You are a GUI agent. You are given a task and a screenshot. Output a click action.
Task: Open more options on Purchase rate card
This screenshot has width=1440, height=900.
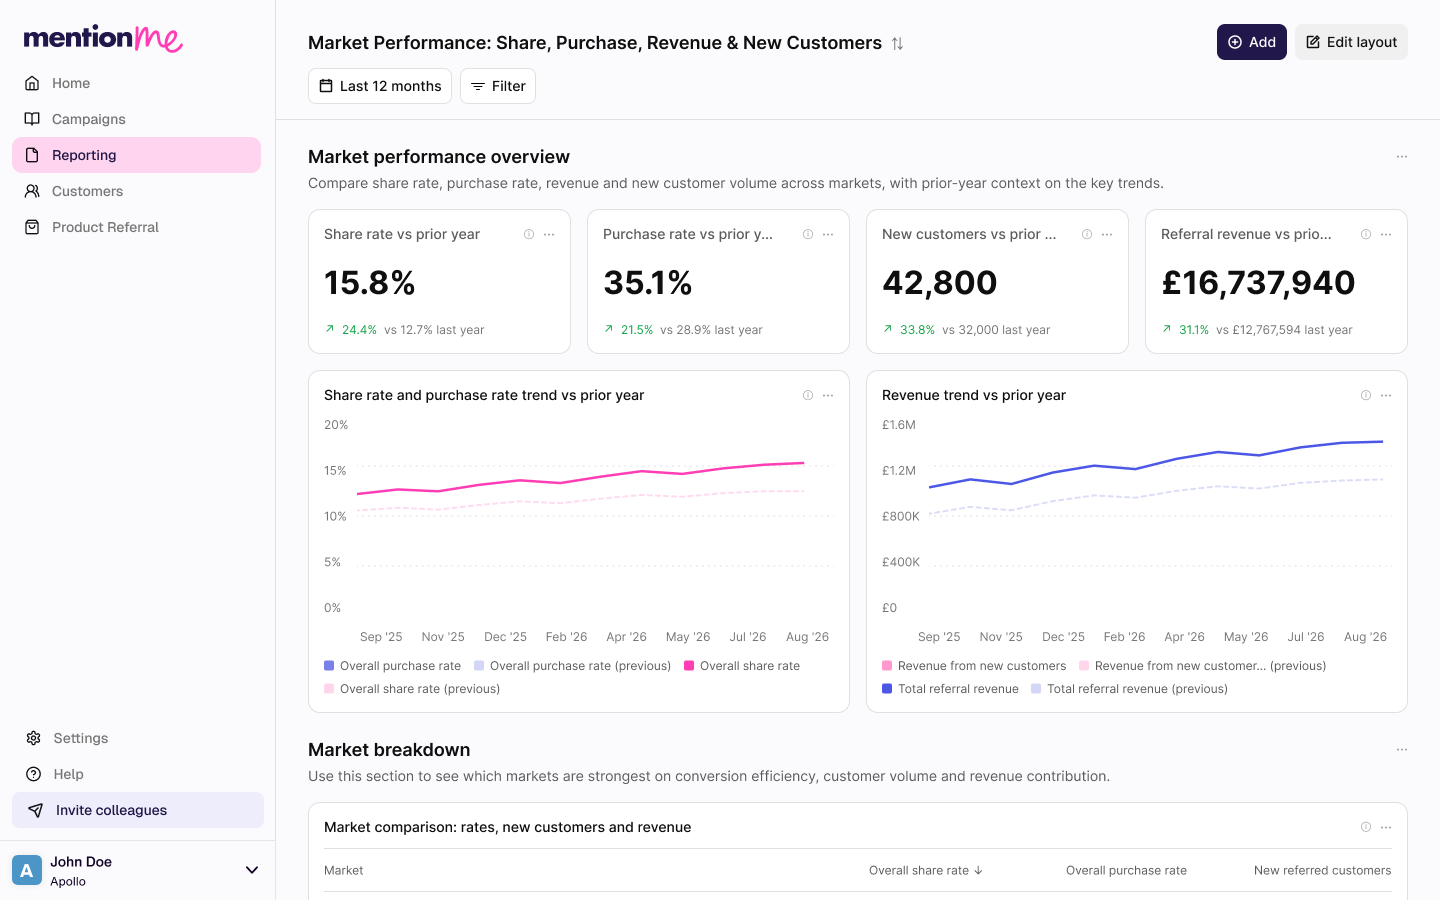pyautogui.click(x=828, y=234)
